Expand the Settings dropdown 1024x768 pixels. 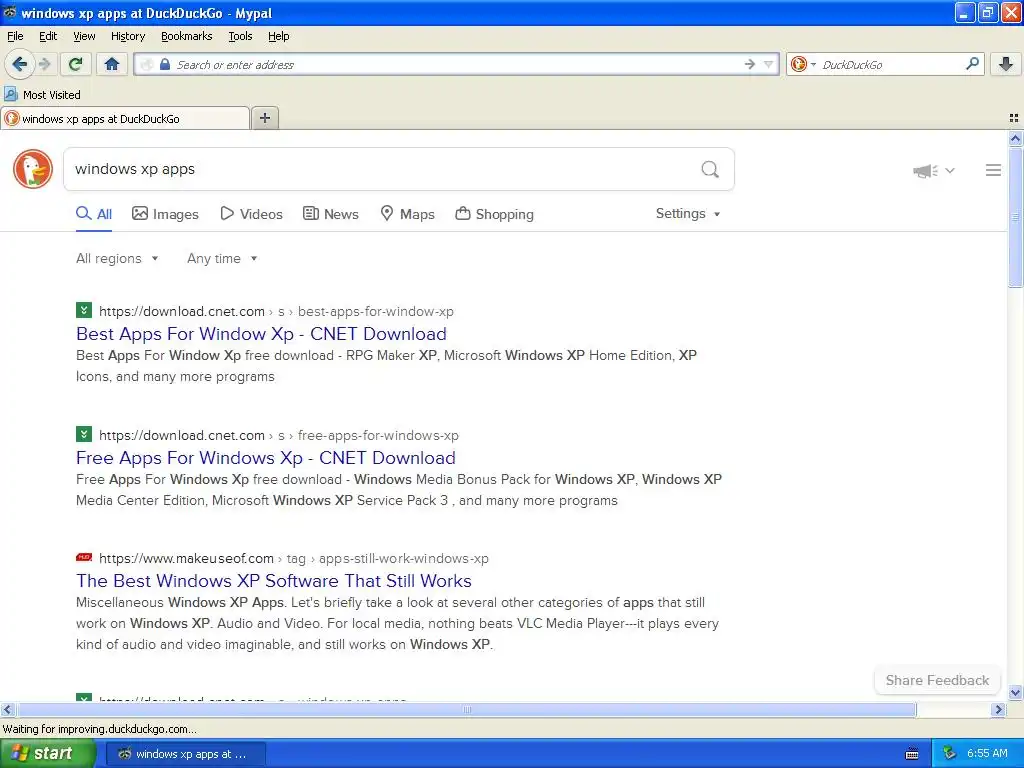click(x=688, y=214)
